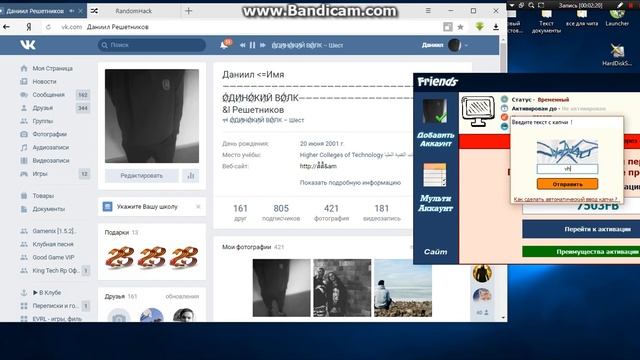Viewport: 640px width, 360px height.
Task: Open profile statistics chart icon
Action: tap(191, 176)
